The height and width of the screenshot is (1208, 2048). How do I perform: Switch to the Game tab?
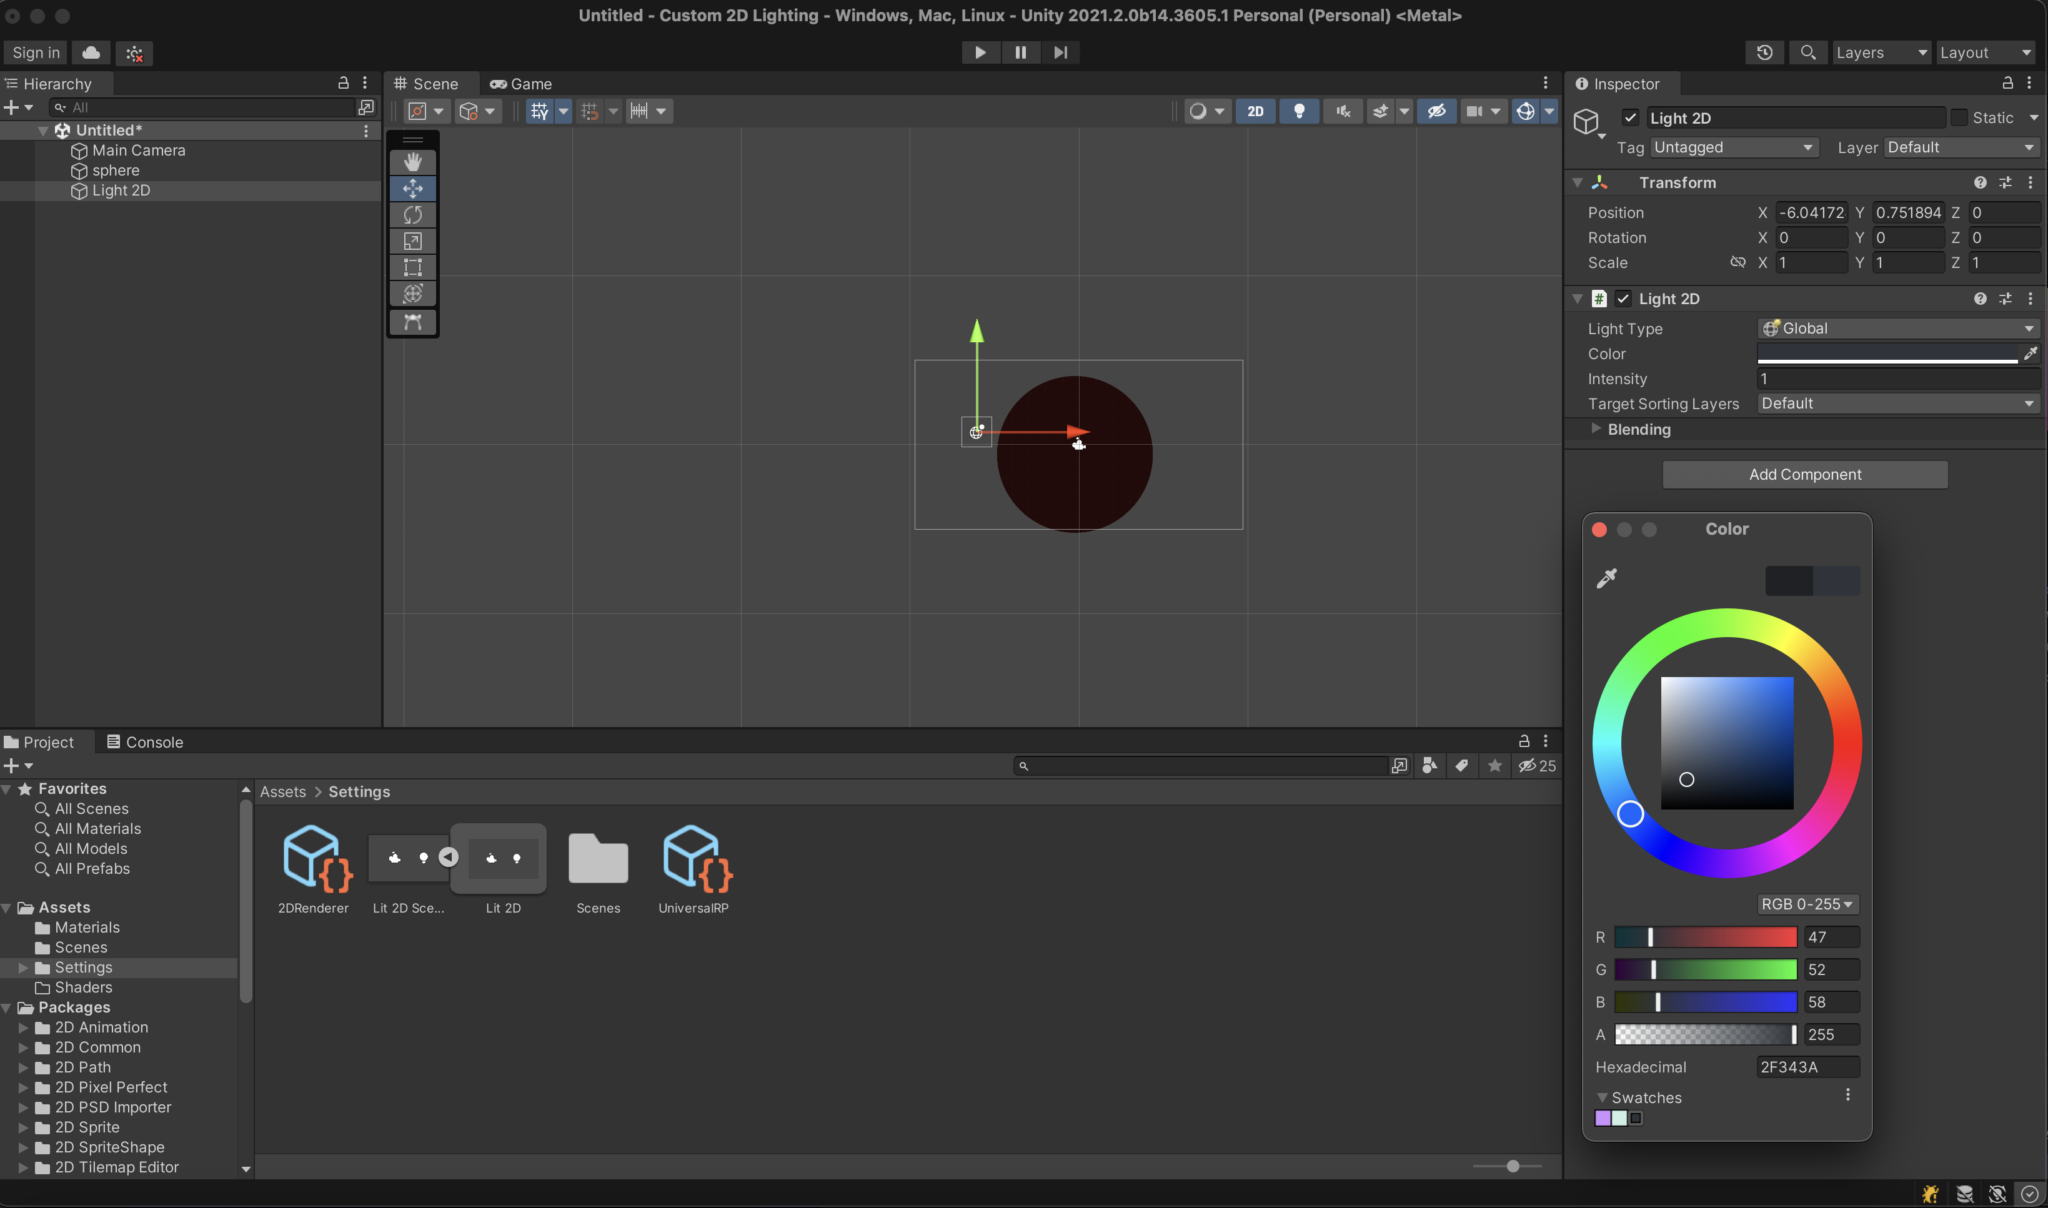(x=519, y=83)
